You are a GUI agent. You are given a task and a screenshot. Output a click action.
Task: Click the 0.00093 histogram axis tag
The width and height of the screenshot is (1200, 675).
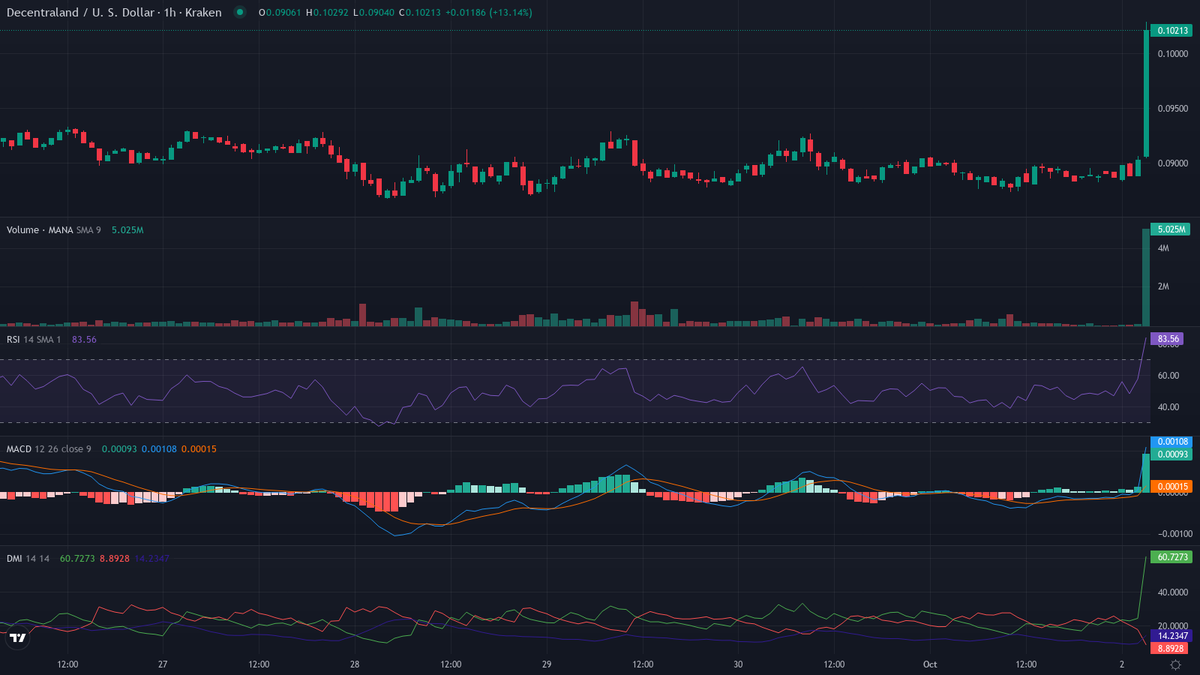1174,454
